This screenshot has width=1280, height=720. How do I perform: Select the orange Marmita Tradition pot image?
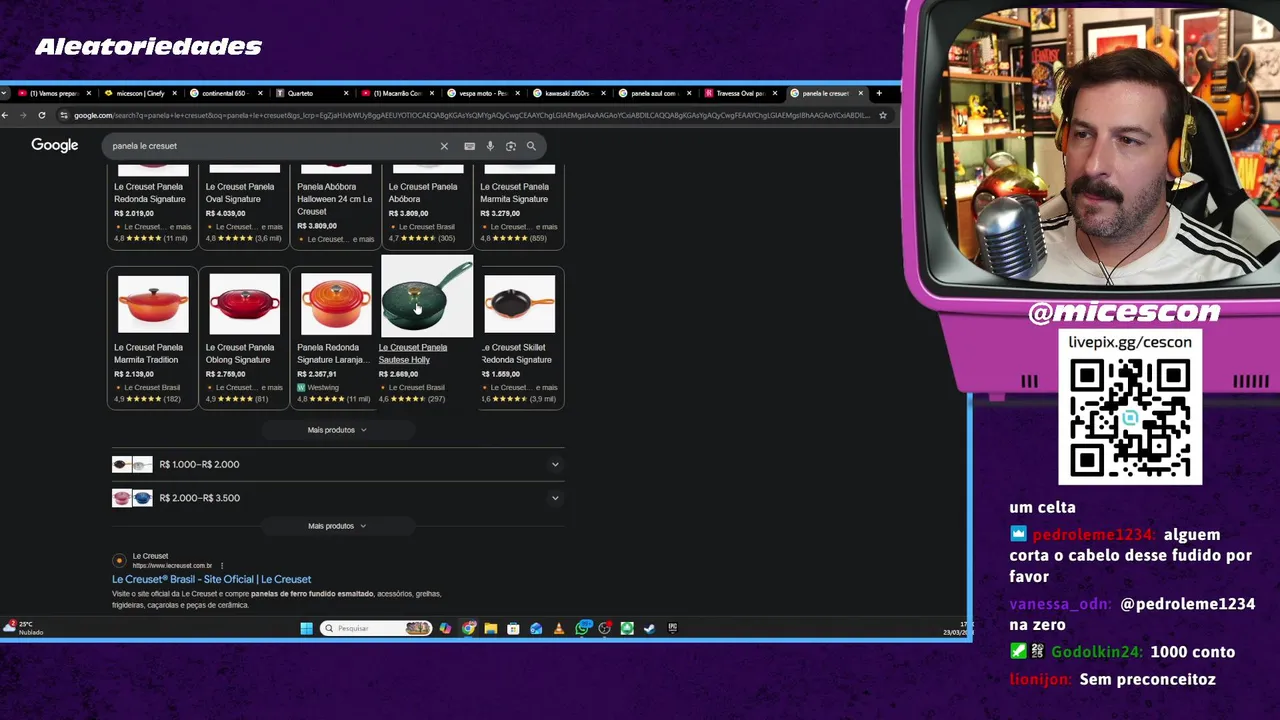pyautogui.click(x=153, y=304)
